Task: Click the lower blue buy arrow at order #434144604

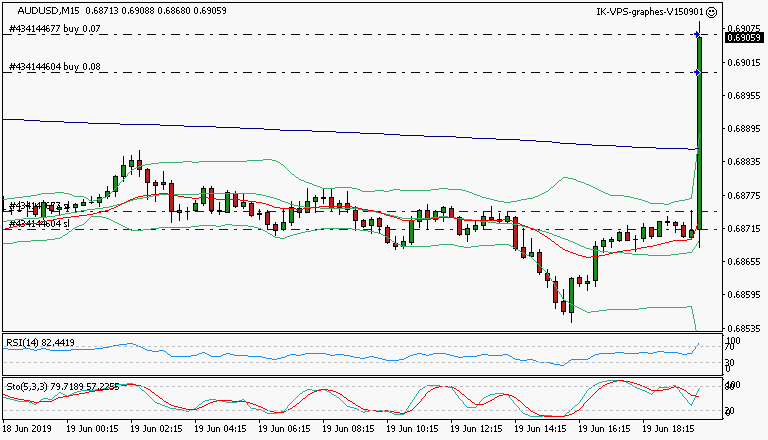Action: tap(697, 72)
